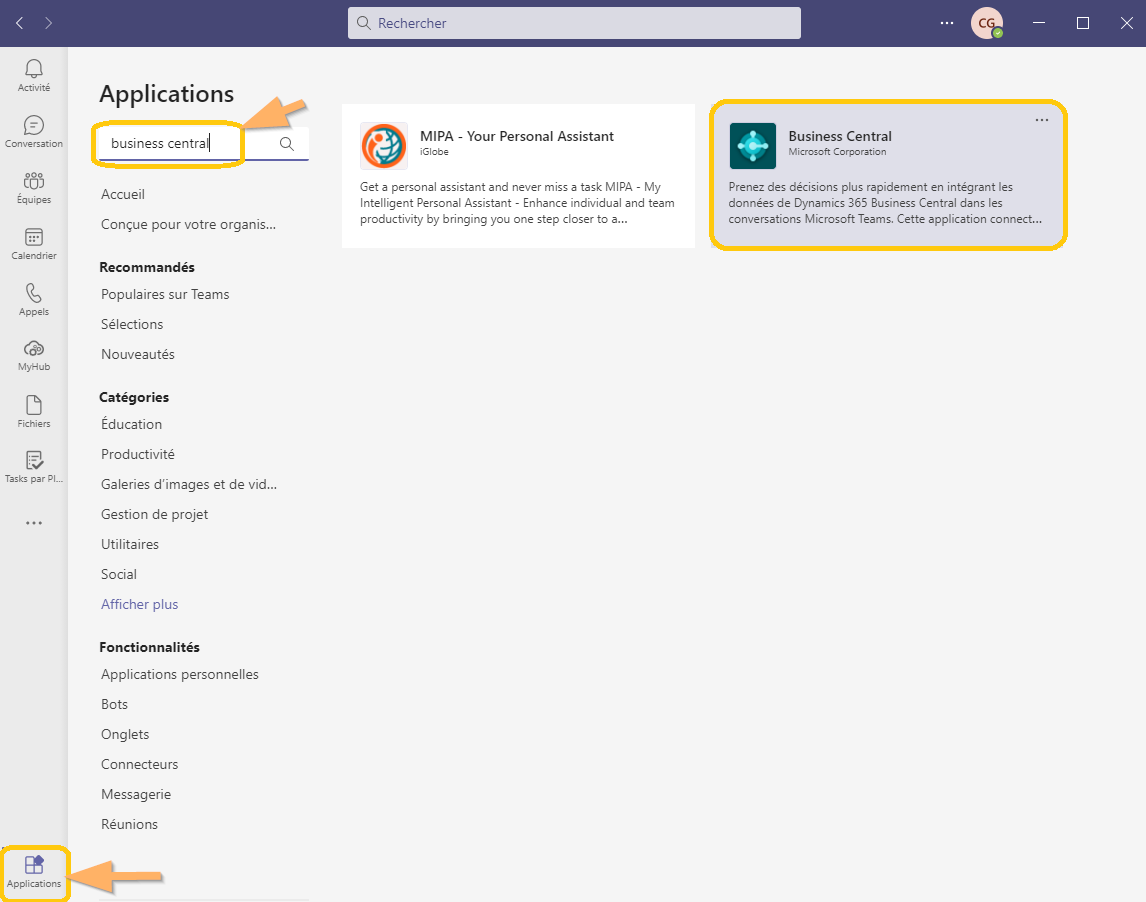Image resolution: width=1146 pixels, height=902 pixels.
Task: Click Microsoft Corporation publisher text
Action: [x=837, y=152]
